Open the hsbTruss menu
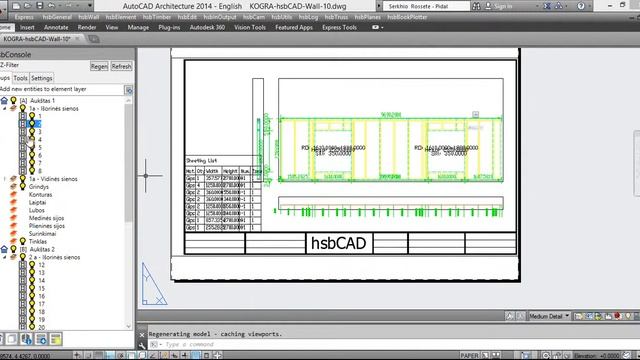Image resolution: width=640 pixels, height=360 pixels. click(x=336, y=17)
